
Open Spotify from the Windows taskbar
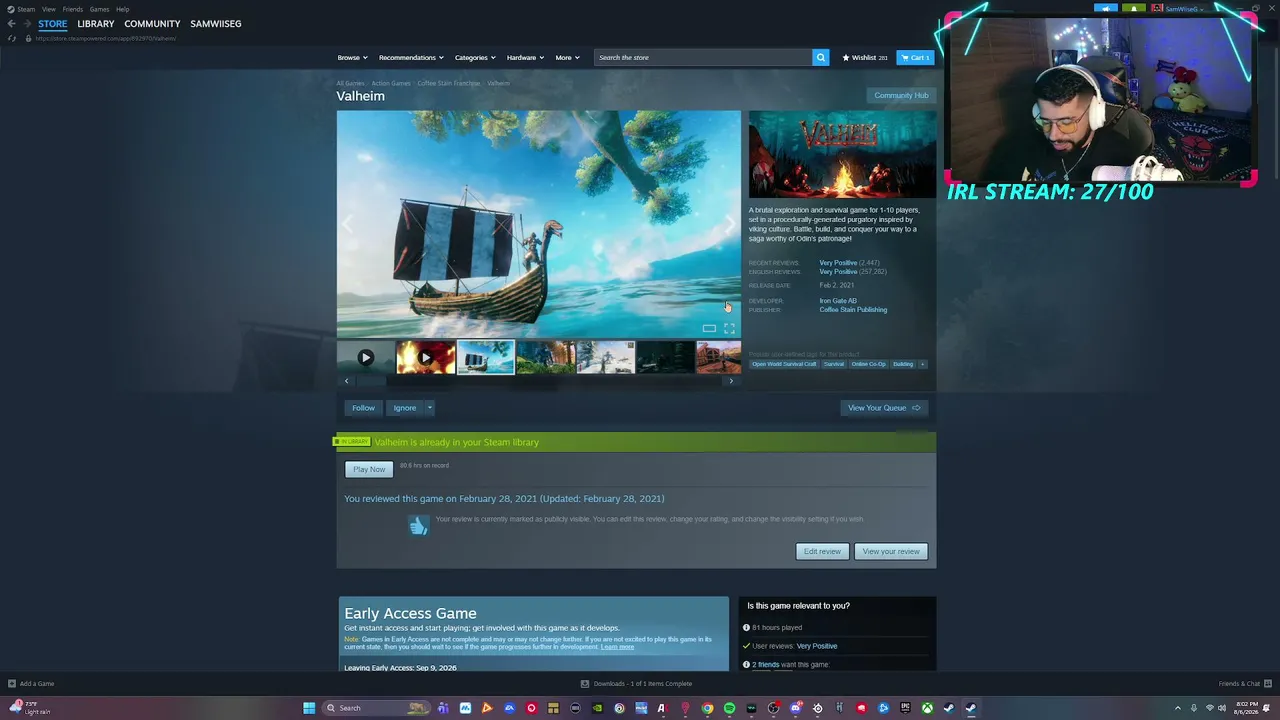729,708
